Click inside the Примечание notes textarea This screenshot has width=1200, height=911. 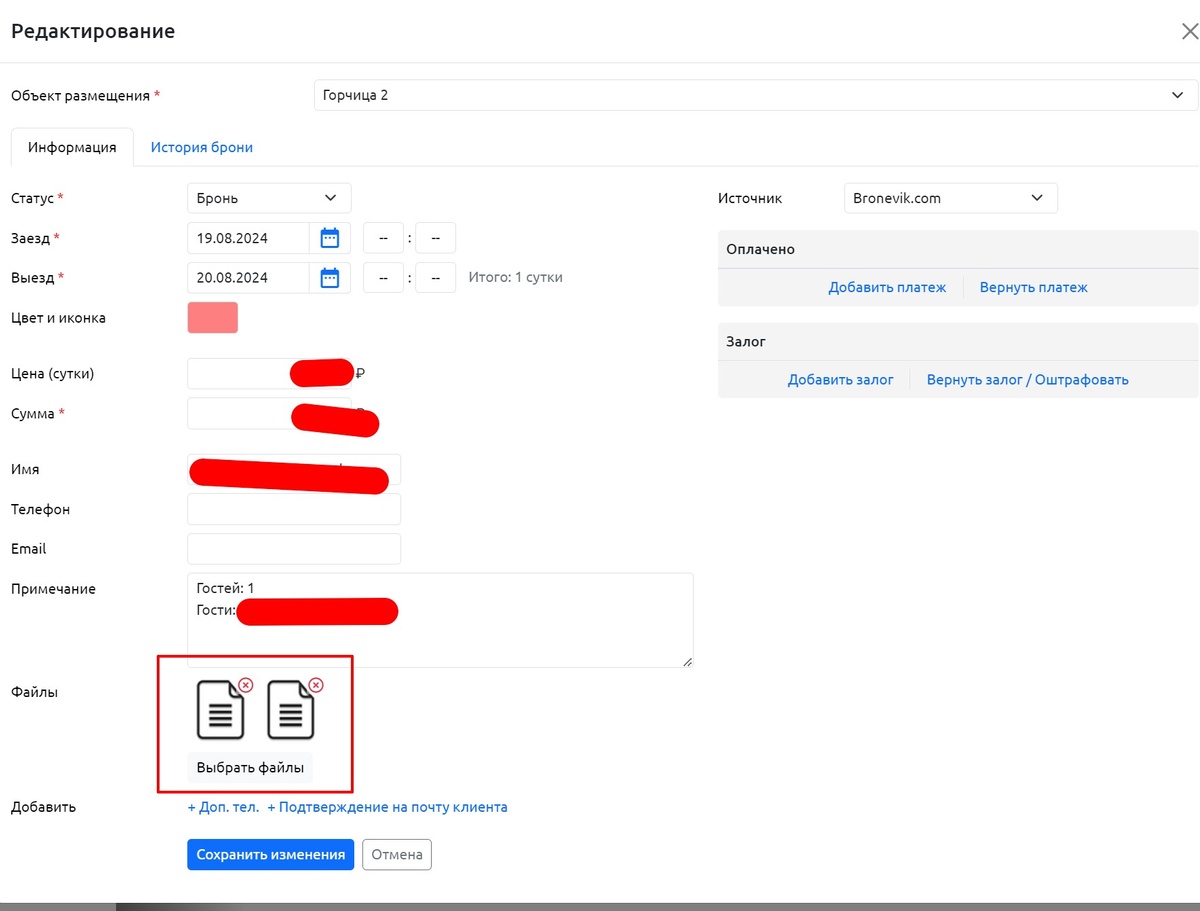440,620
